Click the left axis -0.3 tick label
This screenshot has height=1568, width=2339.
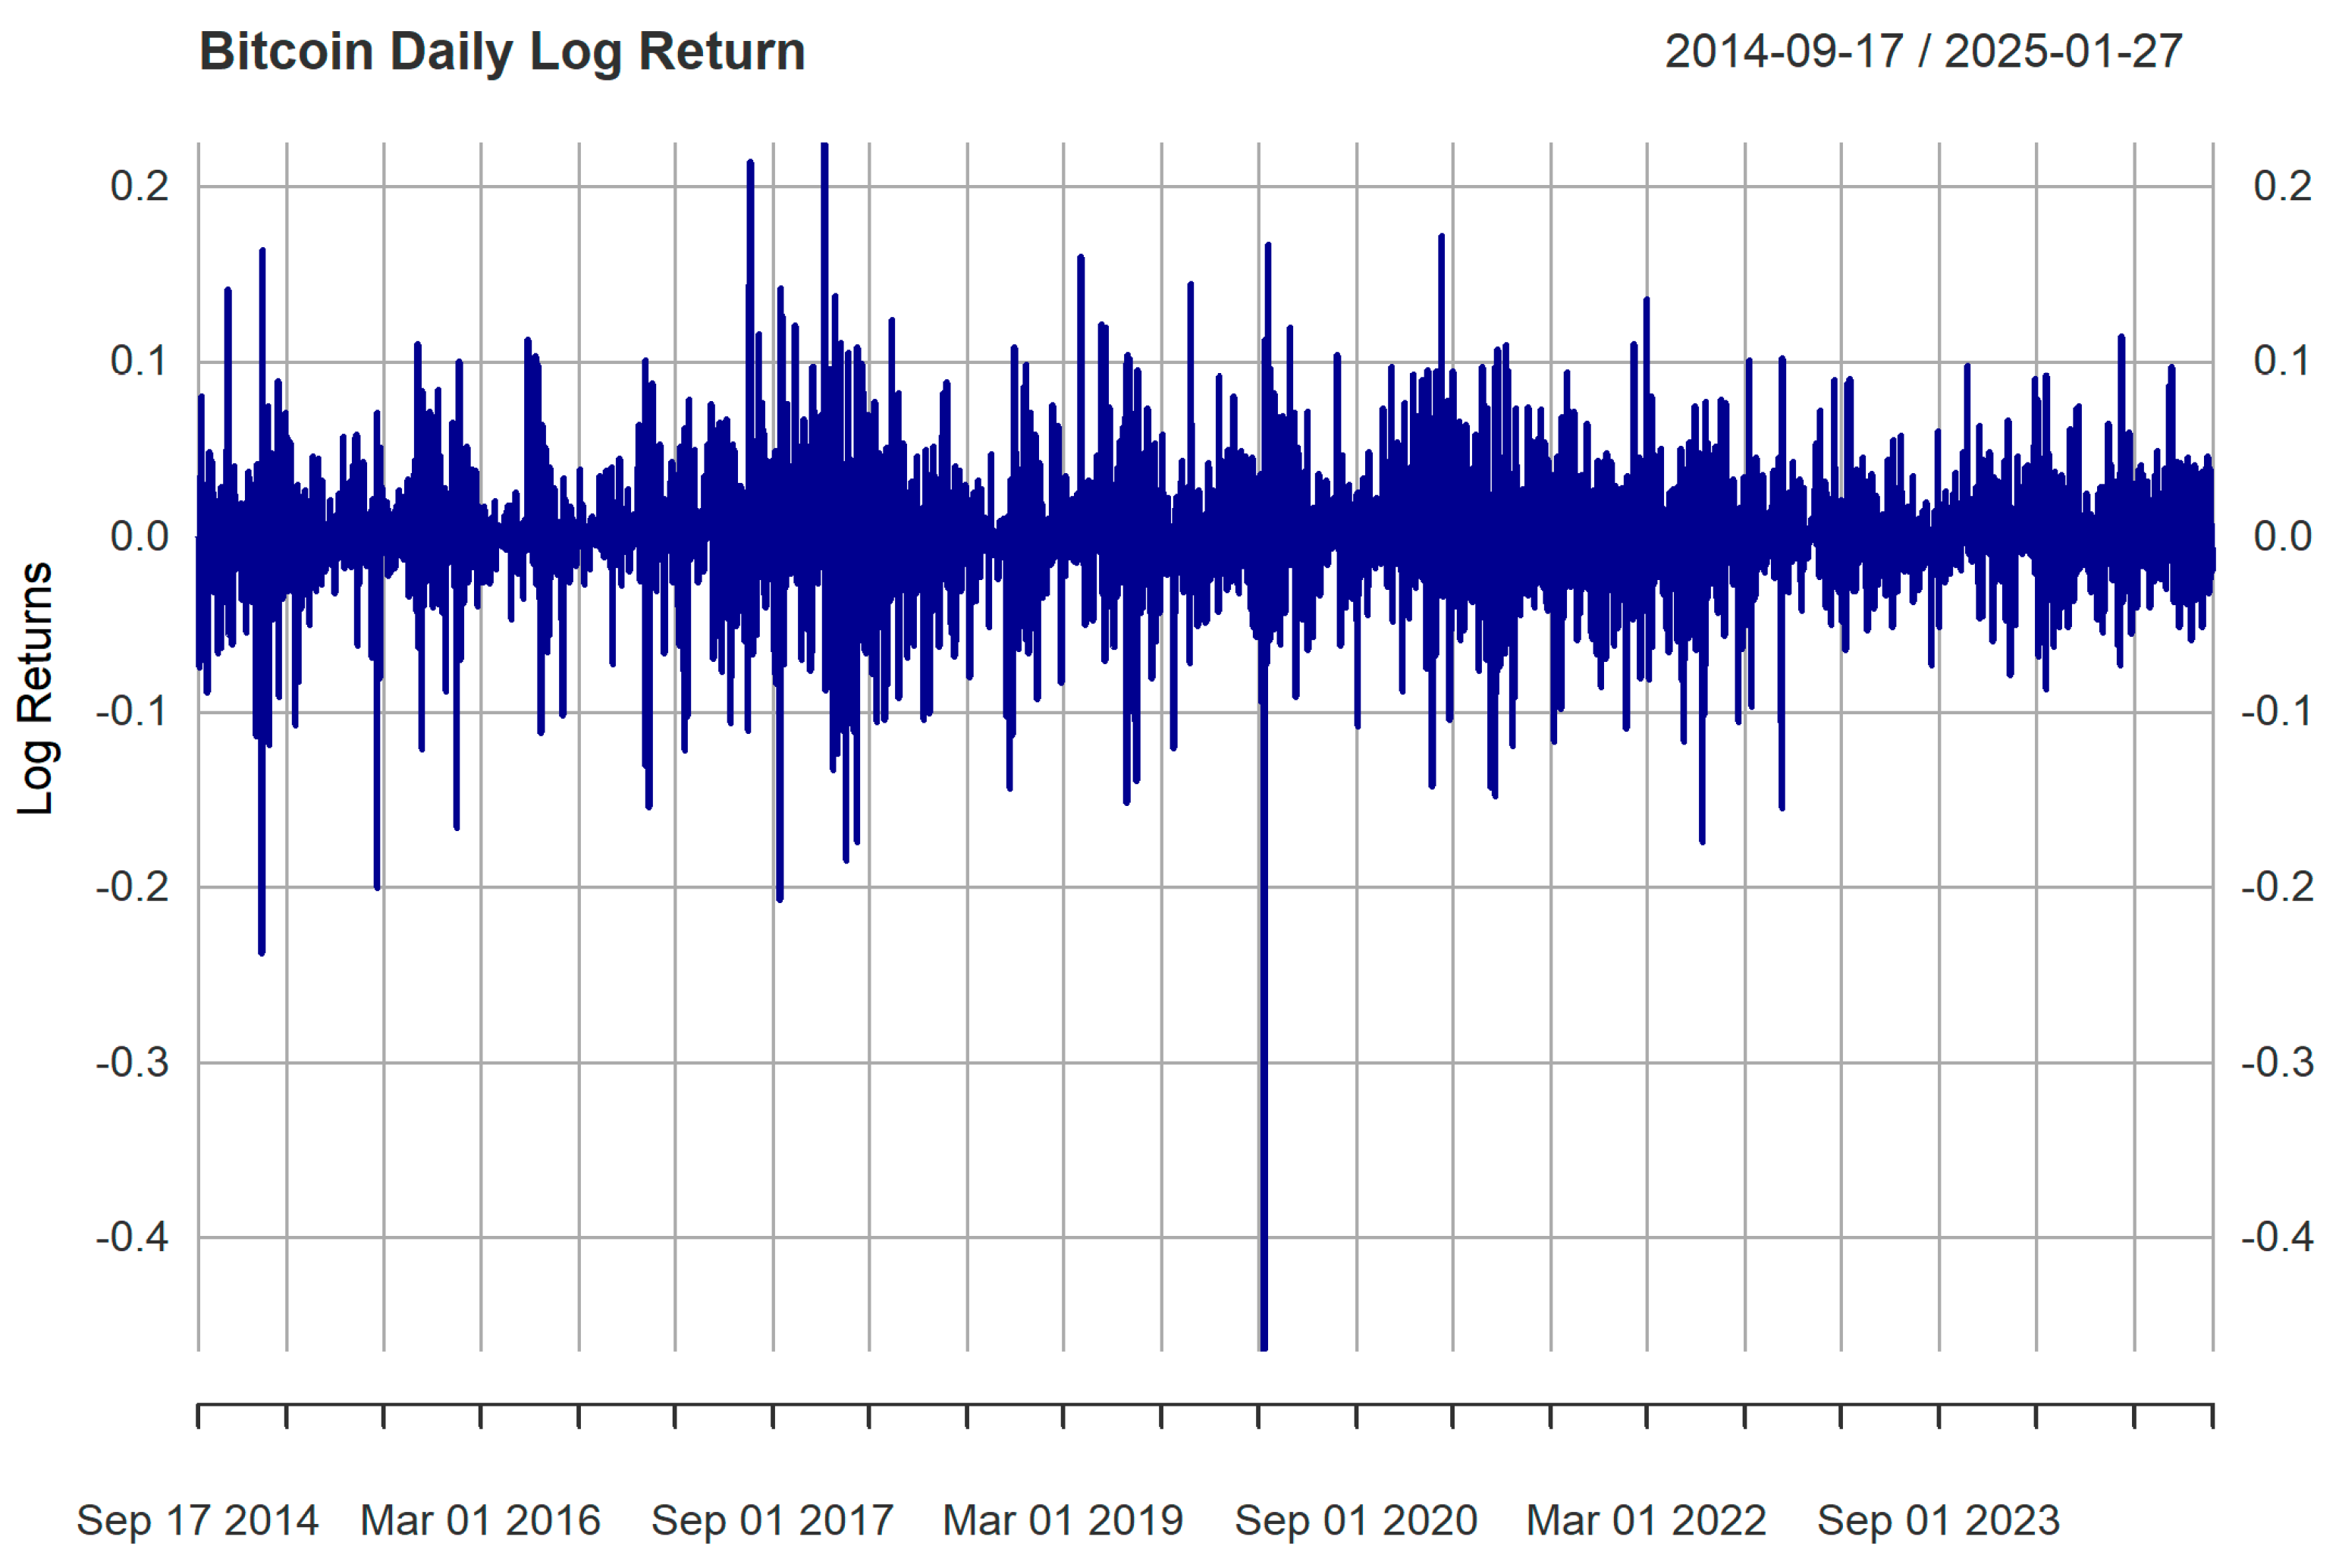132,1062
